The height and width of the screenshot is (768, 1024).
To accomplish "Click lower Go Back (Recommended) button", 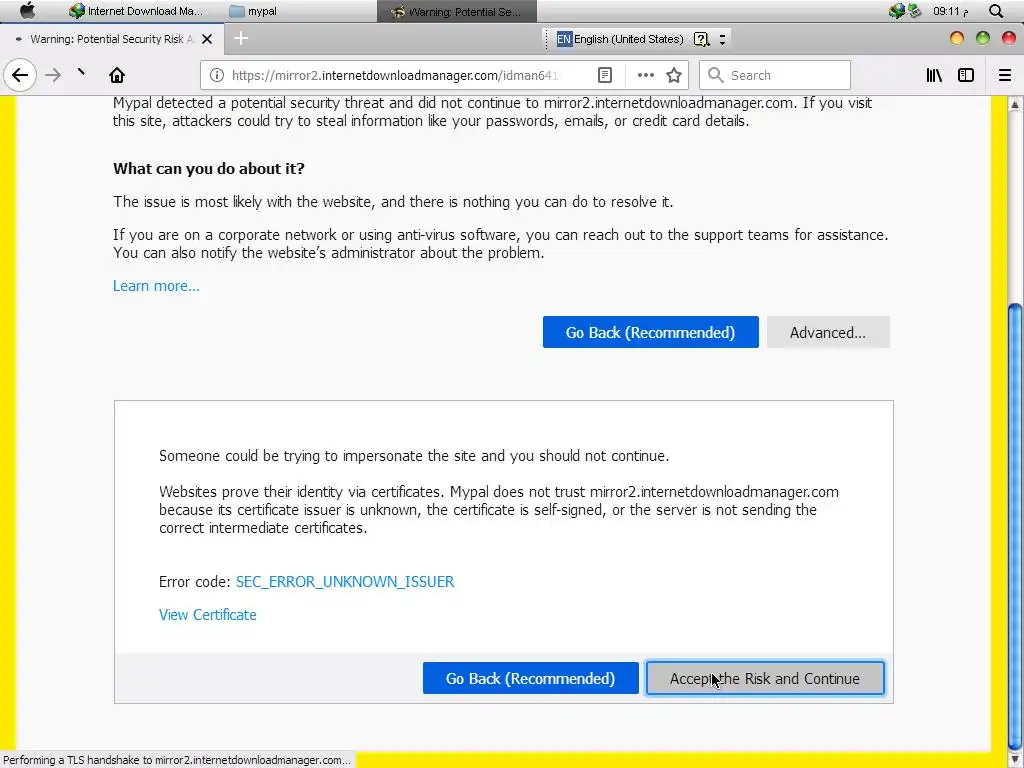I will coord(530,679).
